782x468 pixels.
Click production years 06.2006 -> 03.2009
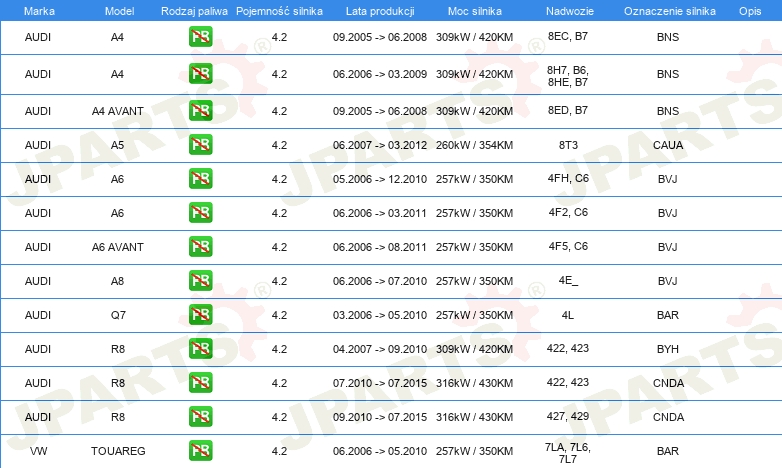pos(380,74)
